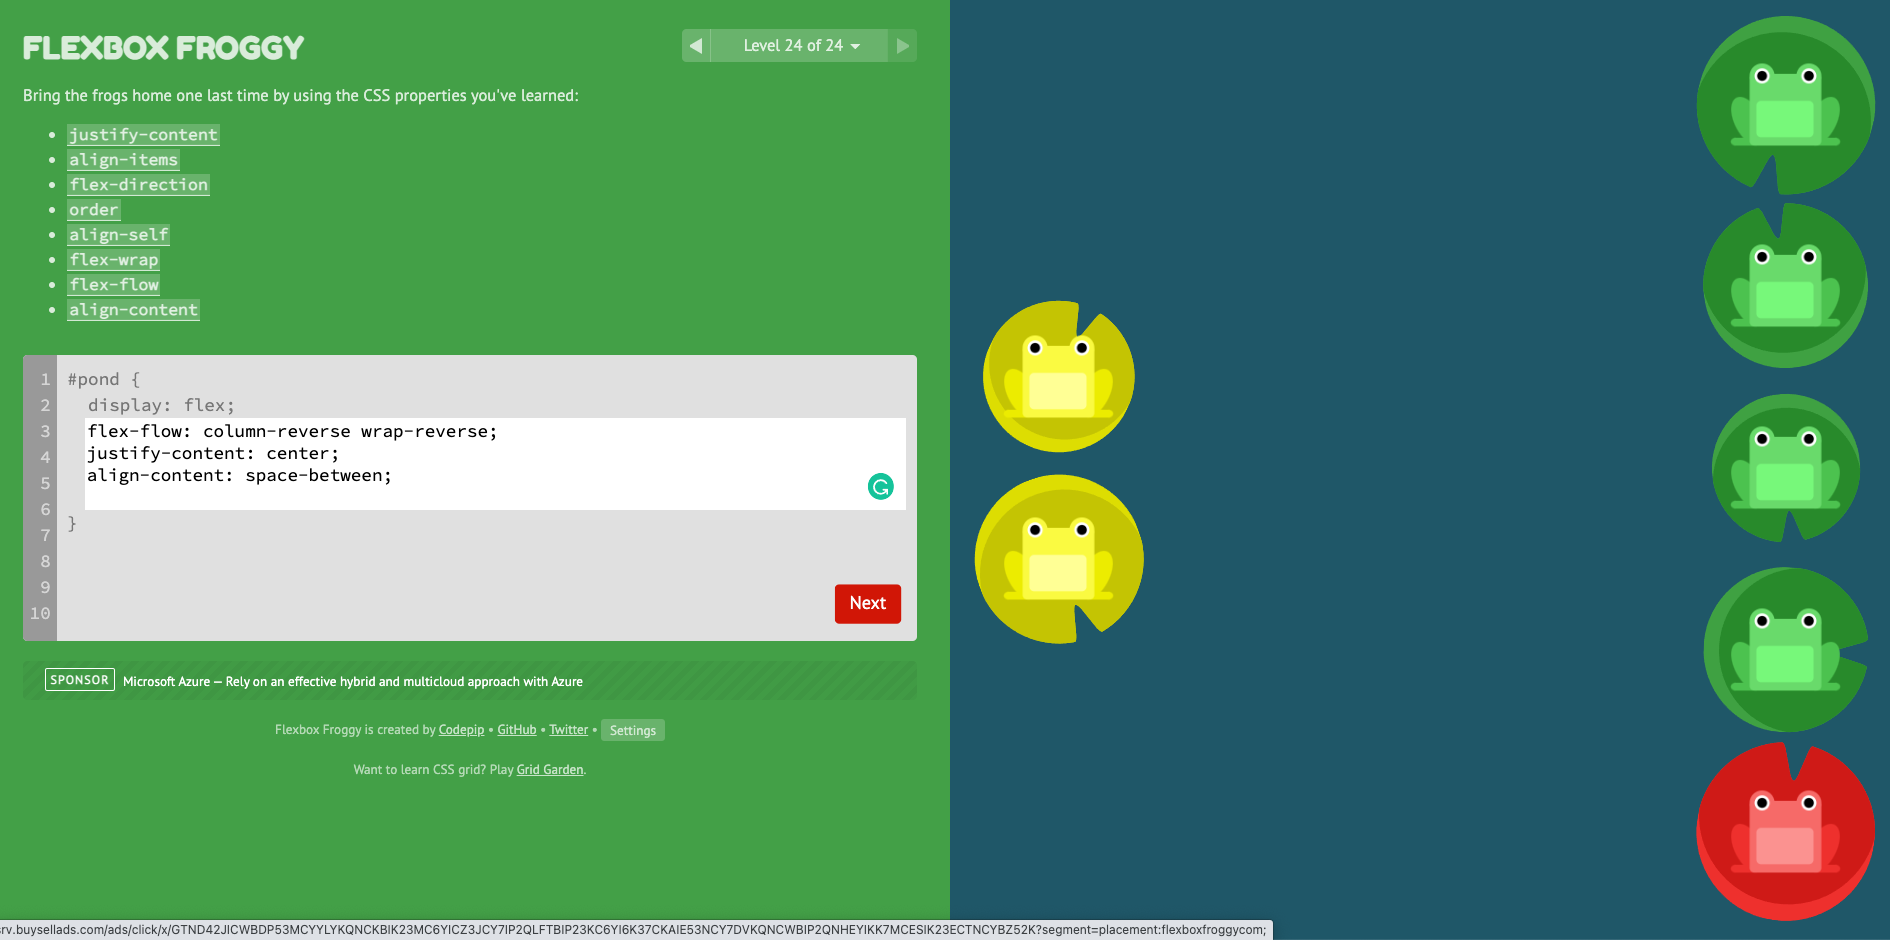Click the Next button
1890x940 pixels.
(868, 604)
